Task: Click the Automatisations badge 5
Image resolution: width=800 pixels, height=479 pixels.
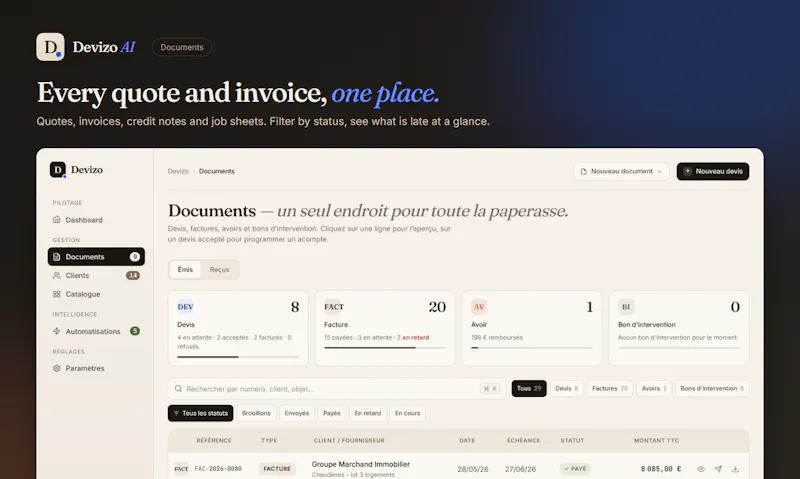Action: 135,331
